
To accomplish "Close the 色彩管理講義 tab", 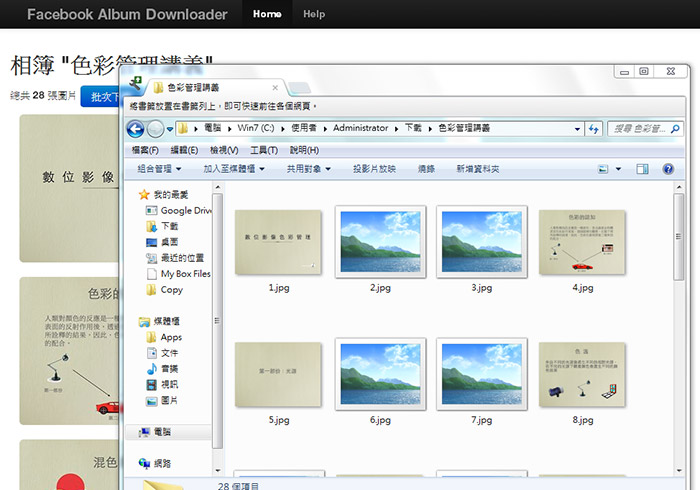I will [275, 88].
